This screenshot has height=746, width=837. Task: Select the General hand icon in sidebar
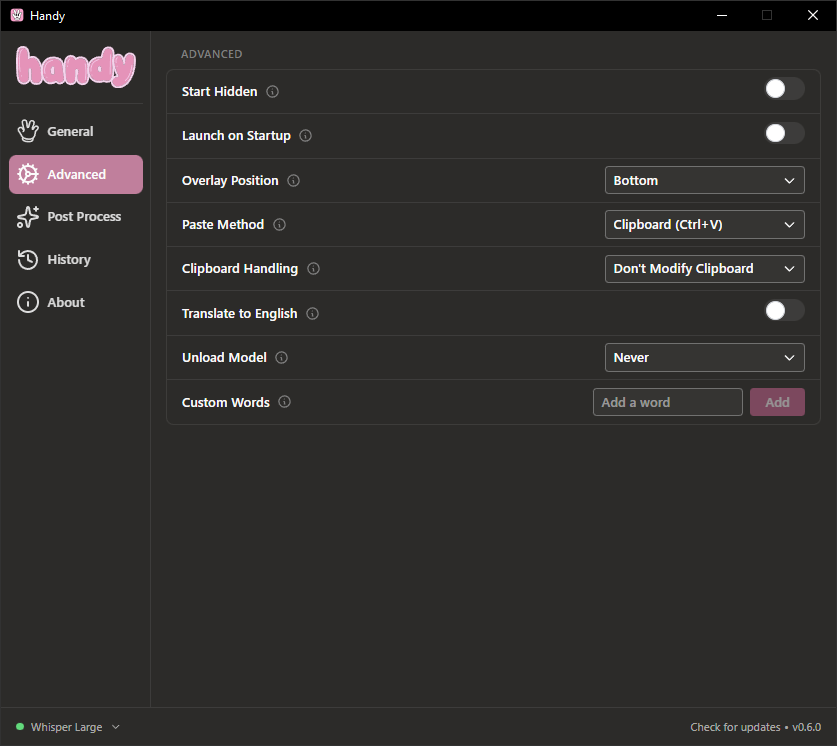click(28, 130)
